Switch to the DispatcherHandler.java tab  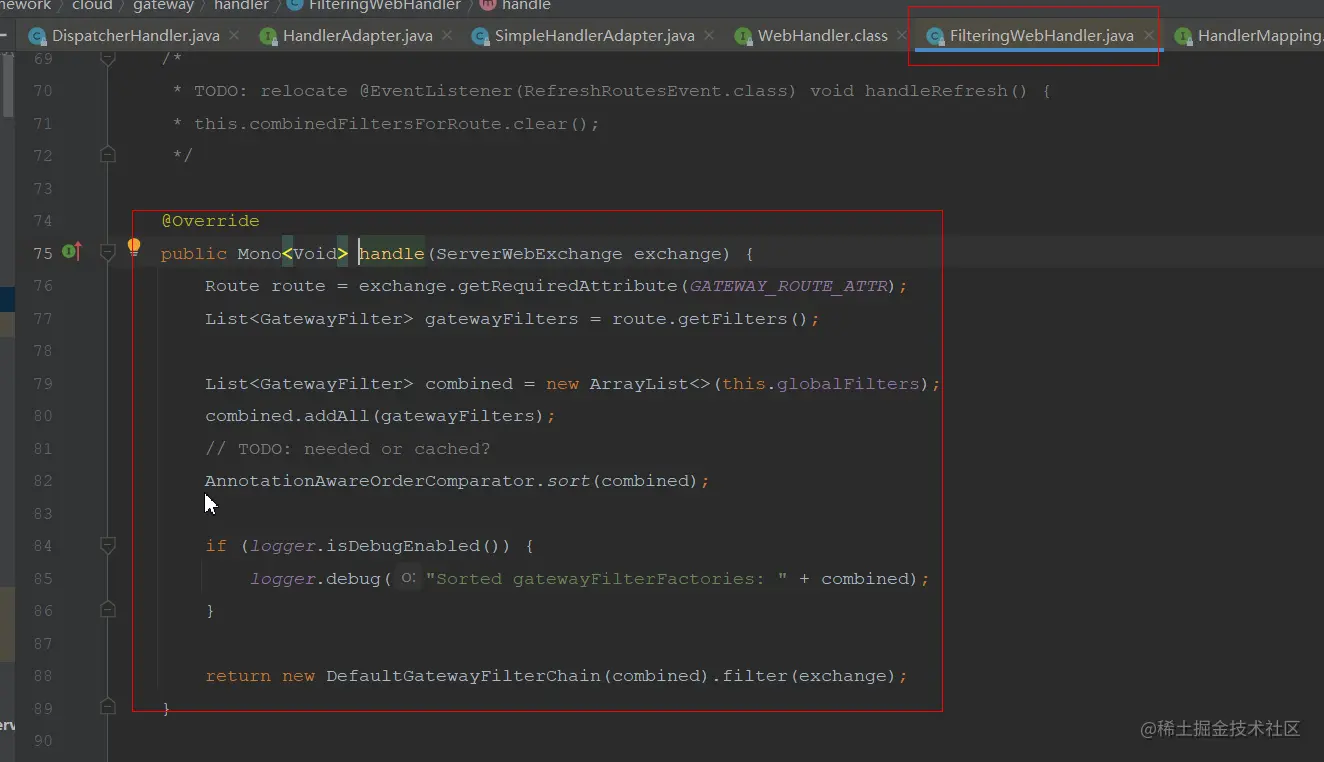coord(135,36)
